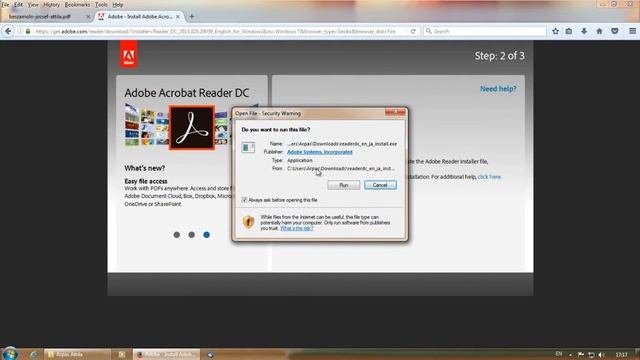Open the Adobe Systems Incorporated publisher link
The image size is (640, 360).
[x=320, y=152]
